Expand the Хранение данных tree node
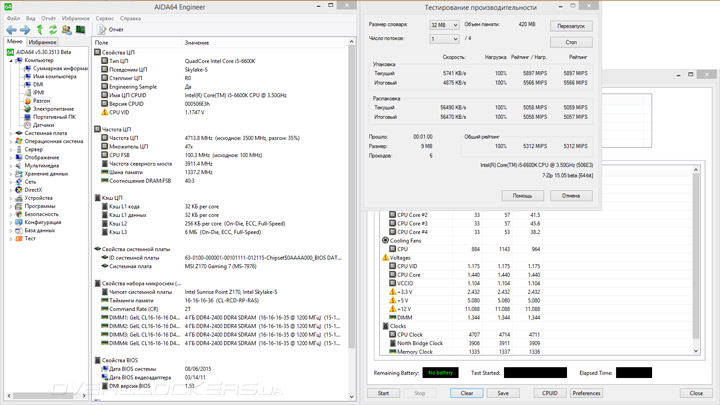The height and width of the screenshot is (405, 720). tap(11, 174)
